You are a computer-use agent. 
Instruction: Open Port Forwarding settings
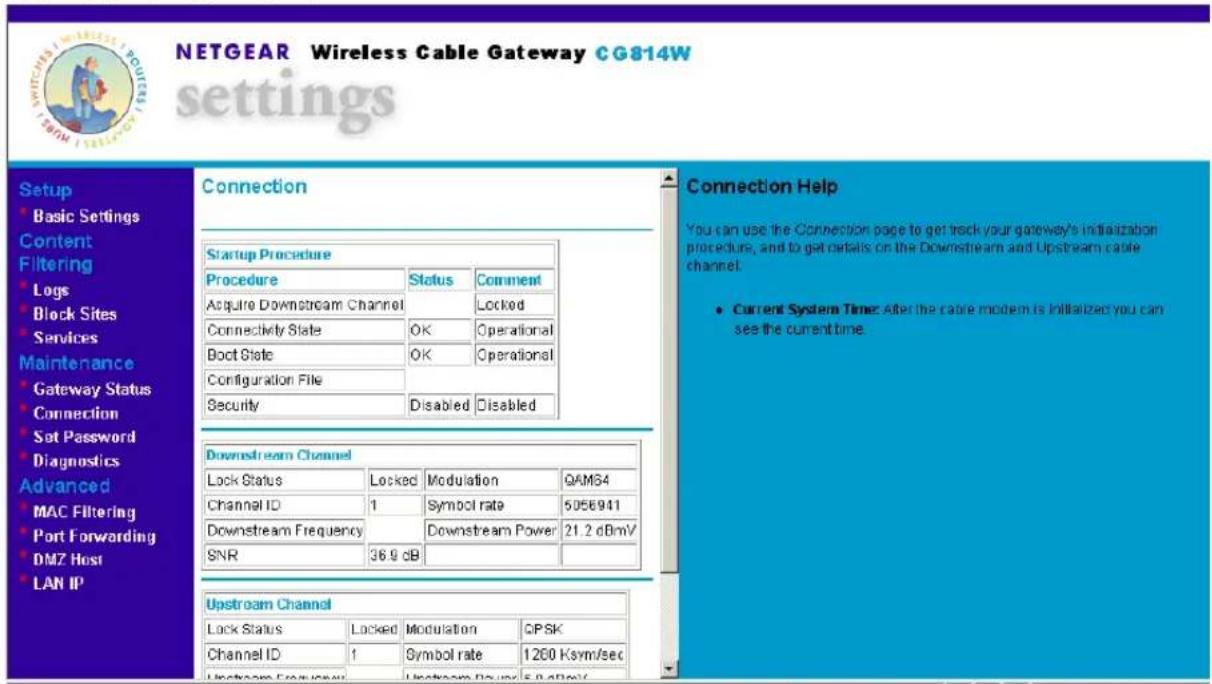coord(94,536)
